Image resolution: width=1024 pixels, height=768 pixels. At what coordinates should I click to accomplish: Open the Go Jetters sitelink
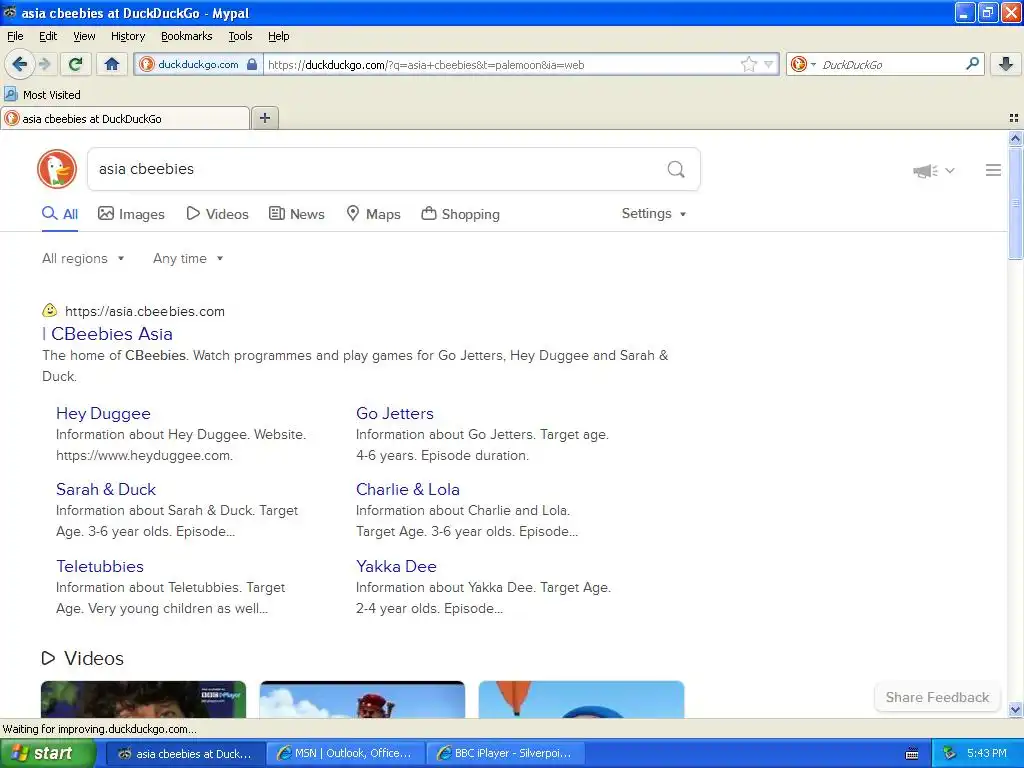click(394, 413)
